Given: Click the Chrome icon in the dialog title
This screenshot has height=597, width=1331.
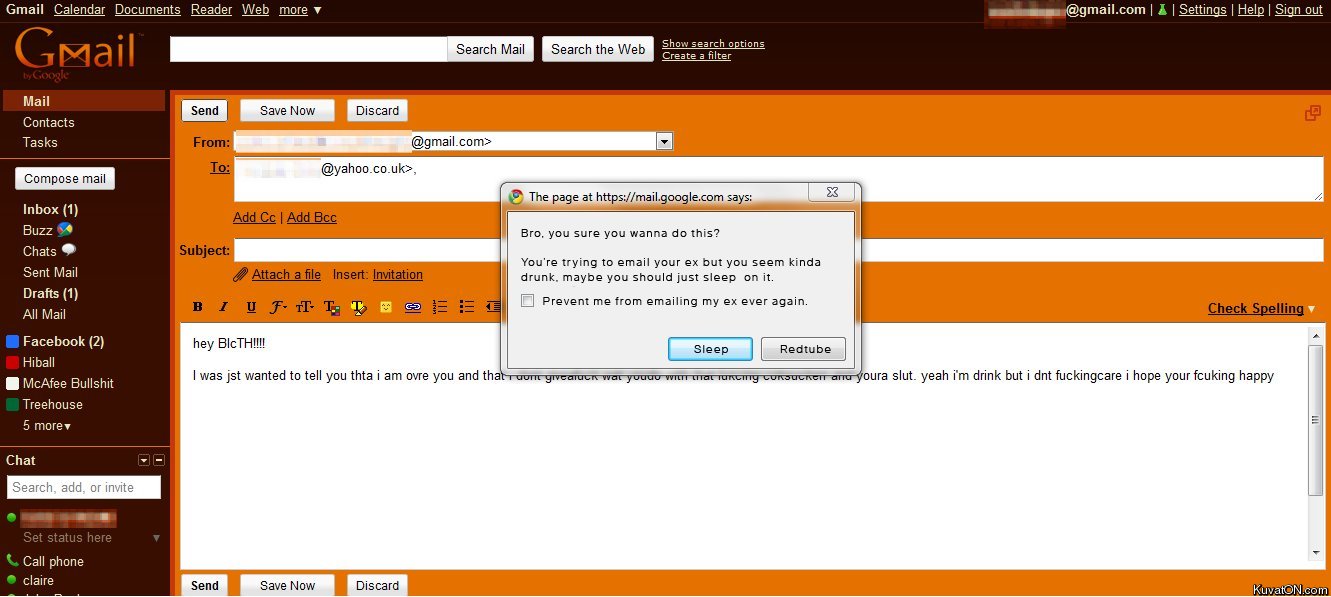Looking at the screenshot, I should click(516, 197).
